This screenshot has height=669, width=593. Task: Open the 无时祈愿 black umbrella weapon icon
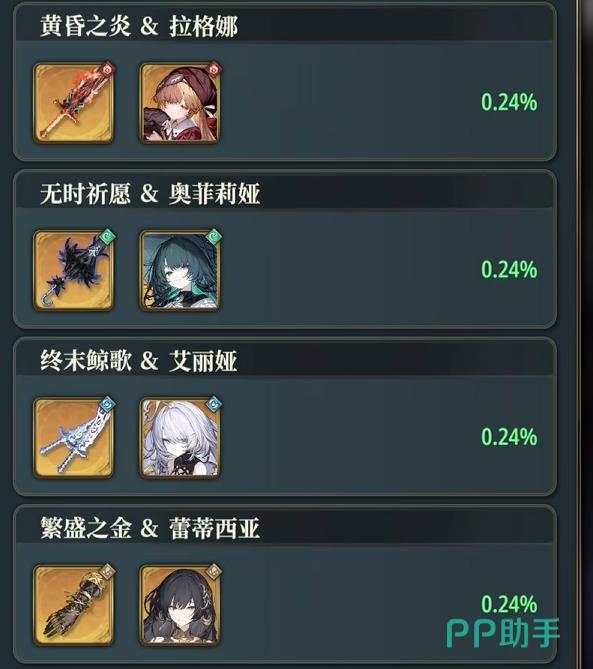[x=74, y=270]
